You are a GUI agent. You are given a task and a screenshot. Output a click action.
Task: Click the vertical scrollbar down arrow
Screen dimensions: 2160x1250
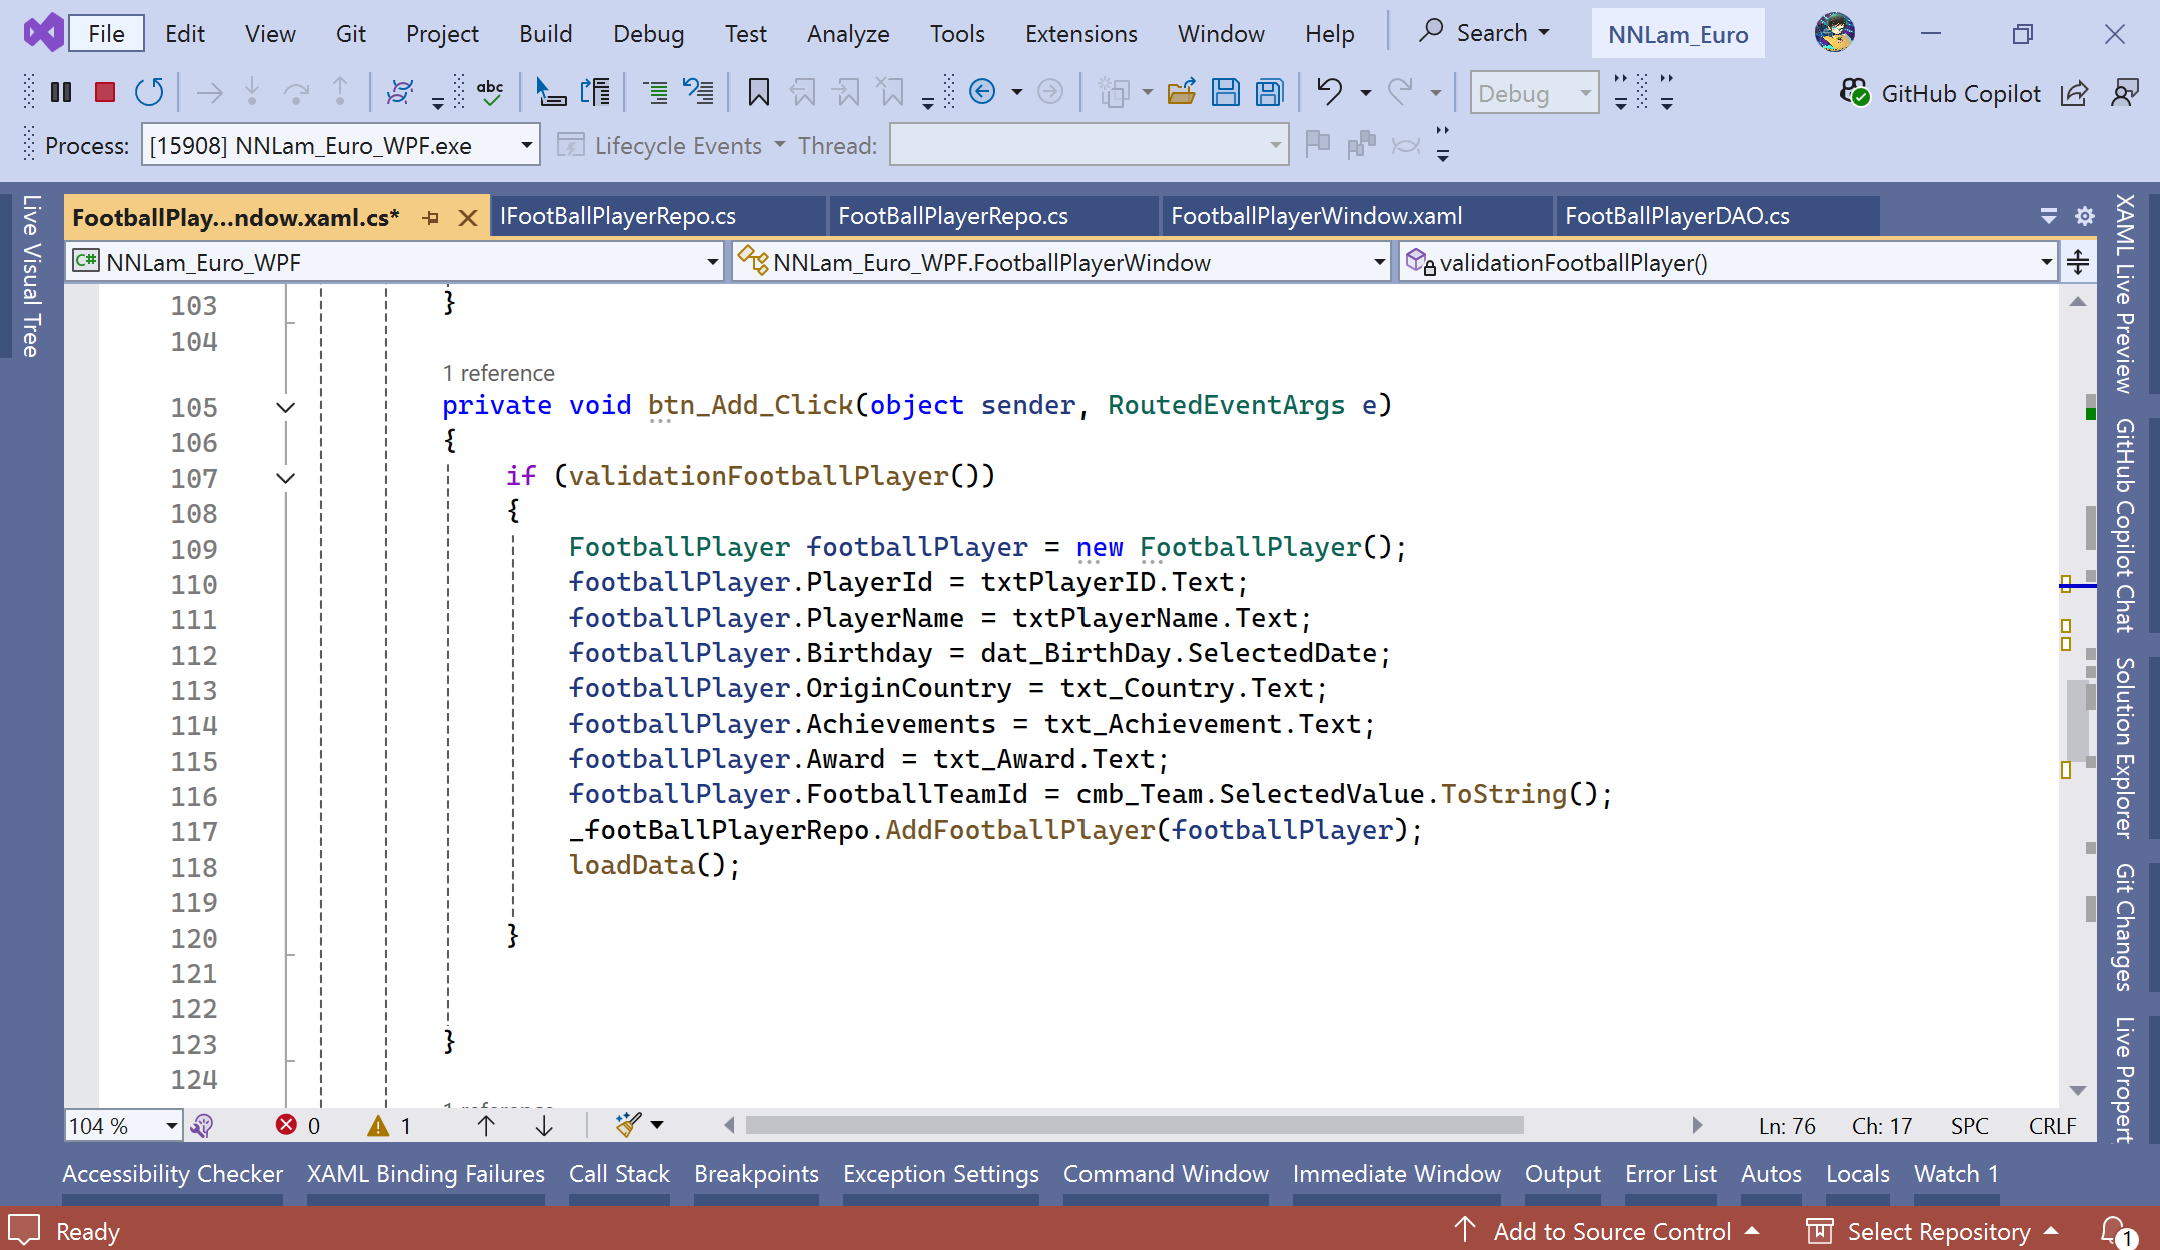(x=2078, y=1090)
